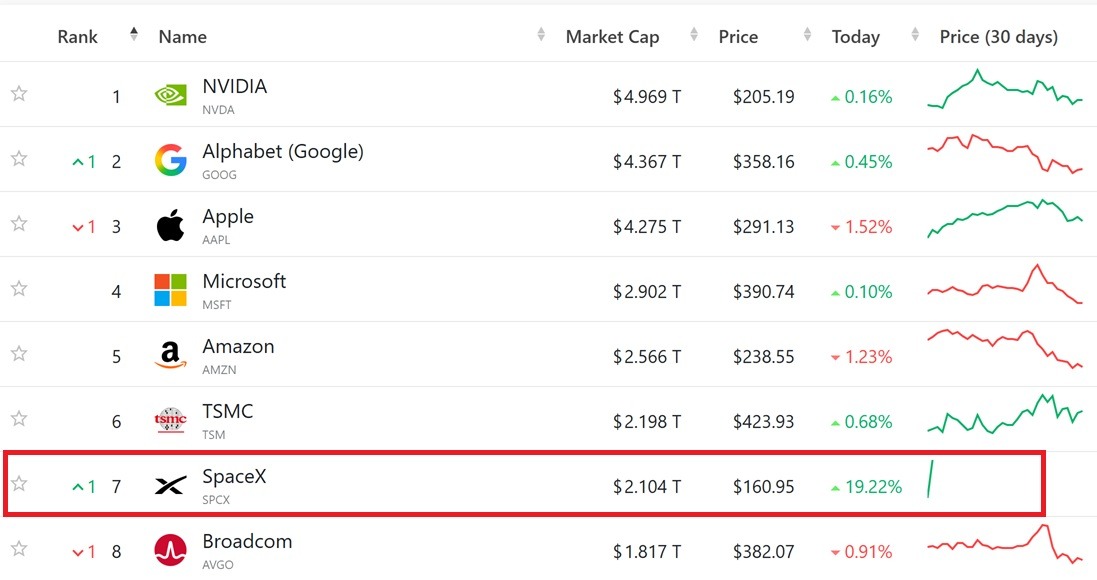The image size is (1097, 580).
Task: Sort by Market Cap column arrows
Action: click(541, 34)
